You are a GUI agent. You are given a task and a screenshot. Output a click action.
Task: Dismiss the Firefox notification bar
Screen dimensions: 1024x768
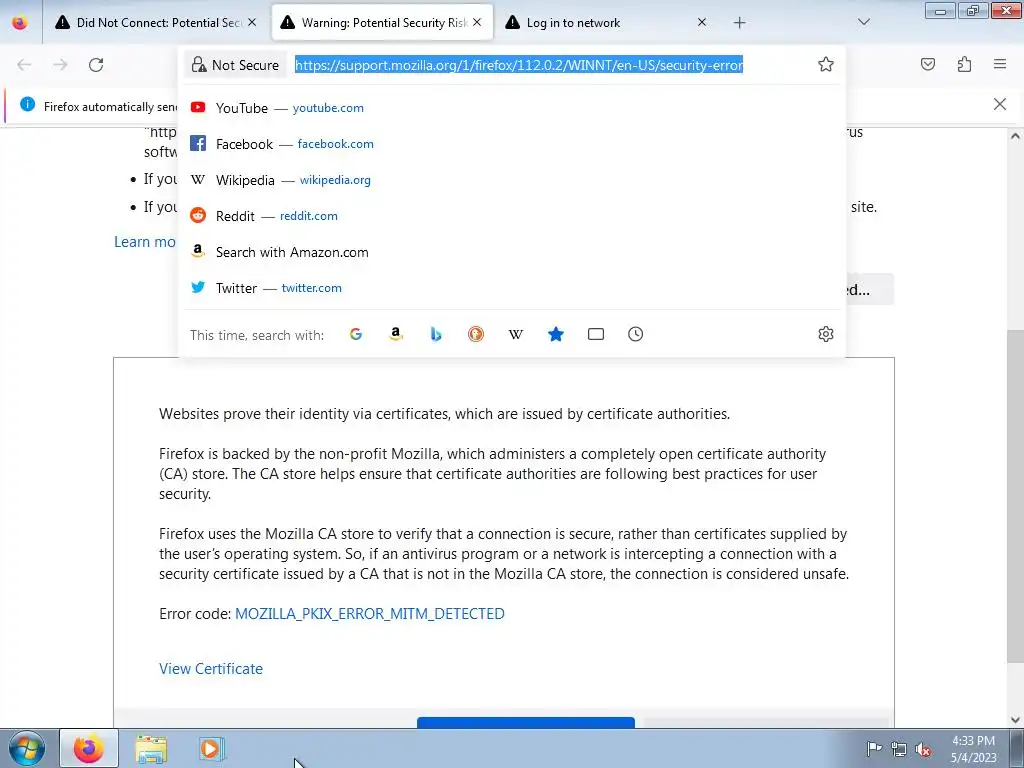click(x=999, y=104)
